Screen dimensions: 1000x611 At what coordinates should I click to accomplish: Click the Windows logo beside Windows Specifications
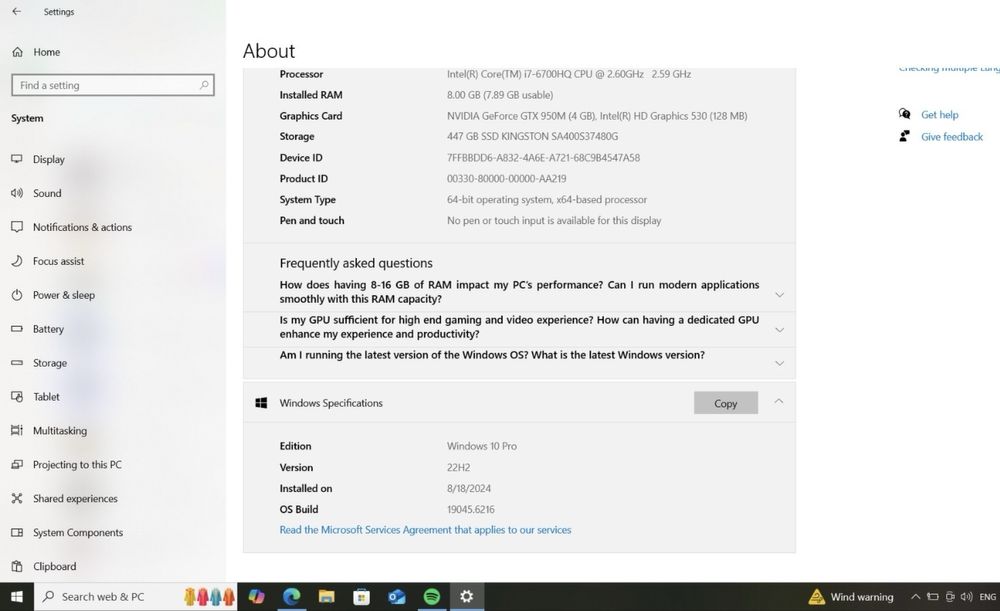(261, 403)
